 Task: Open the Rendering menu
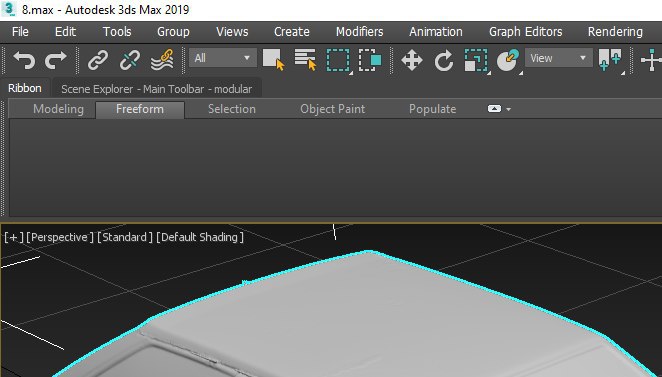pos(615,32)
